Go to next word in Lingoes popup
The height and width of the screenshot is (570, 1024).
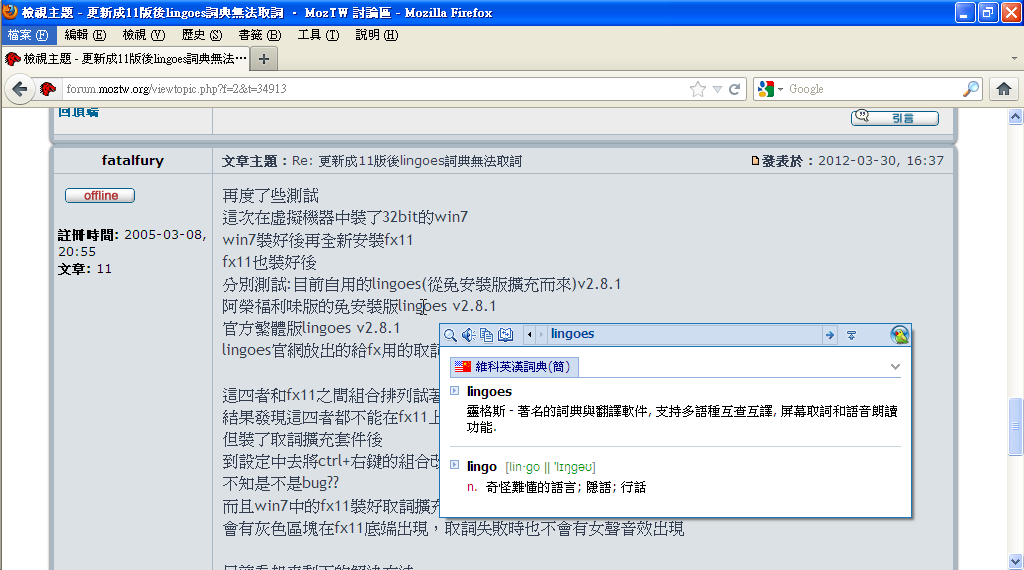[x=541, y=335]
